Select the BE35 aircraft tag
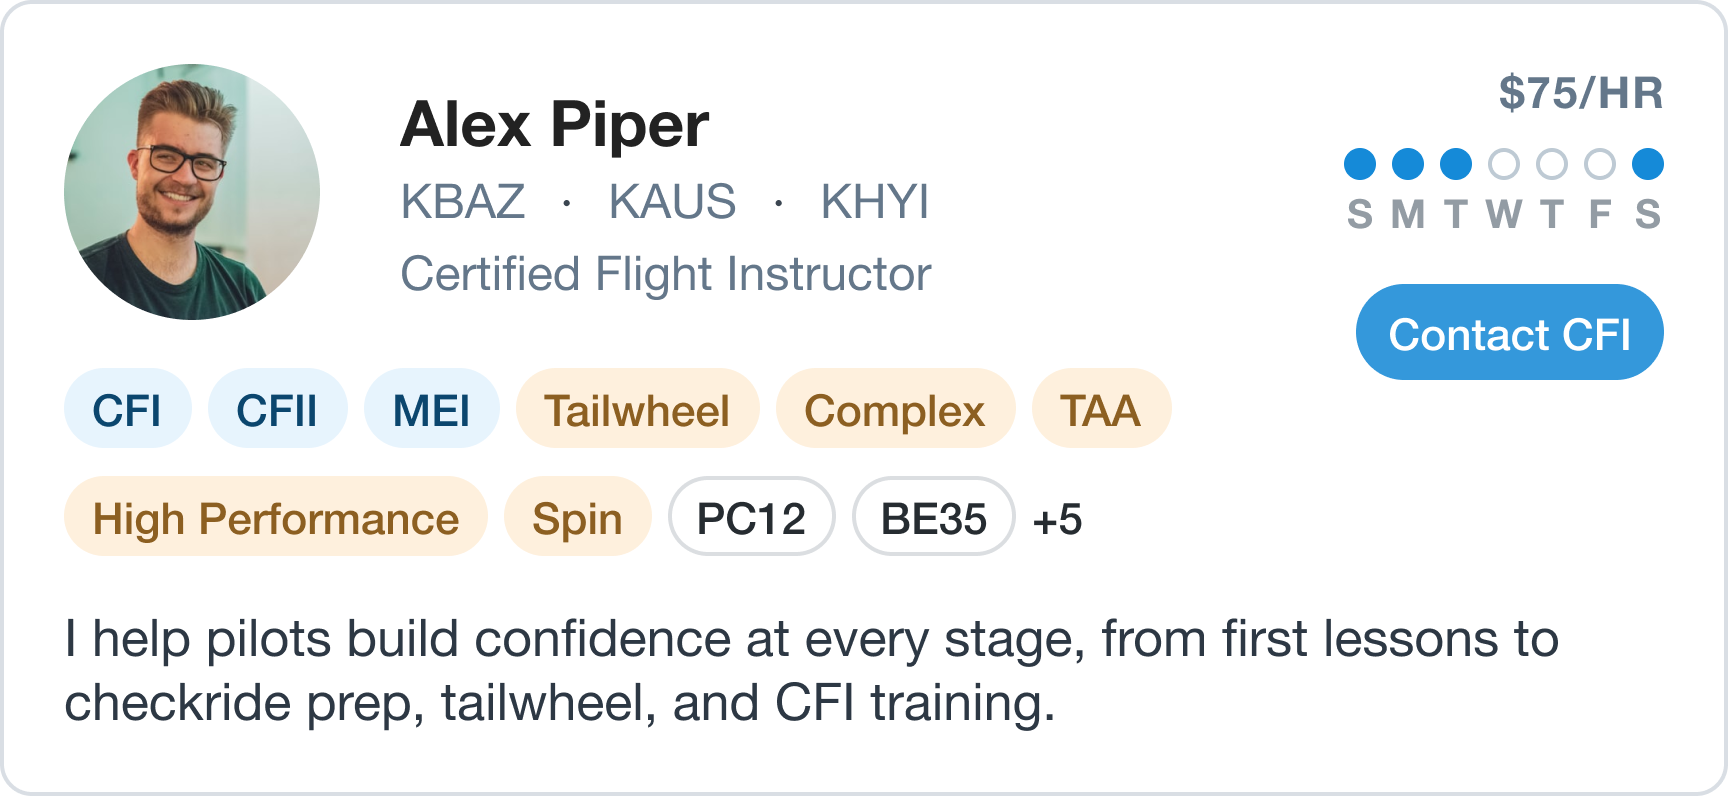The width and height of the screenshot is (1728, 796). [x=933, y=516]
